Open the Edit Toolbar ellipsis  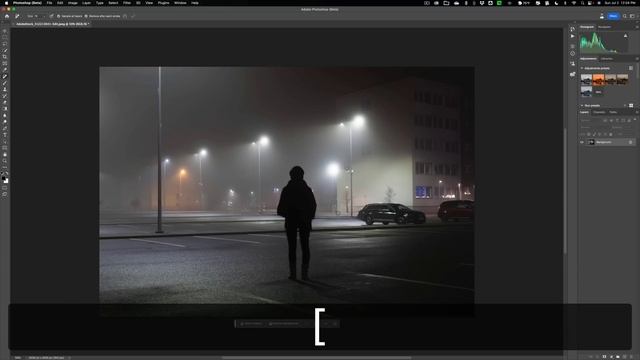coord(5,167)
